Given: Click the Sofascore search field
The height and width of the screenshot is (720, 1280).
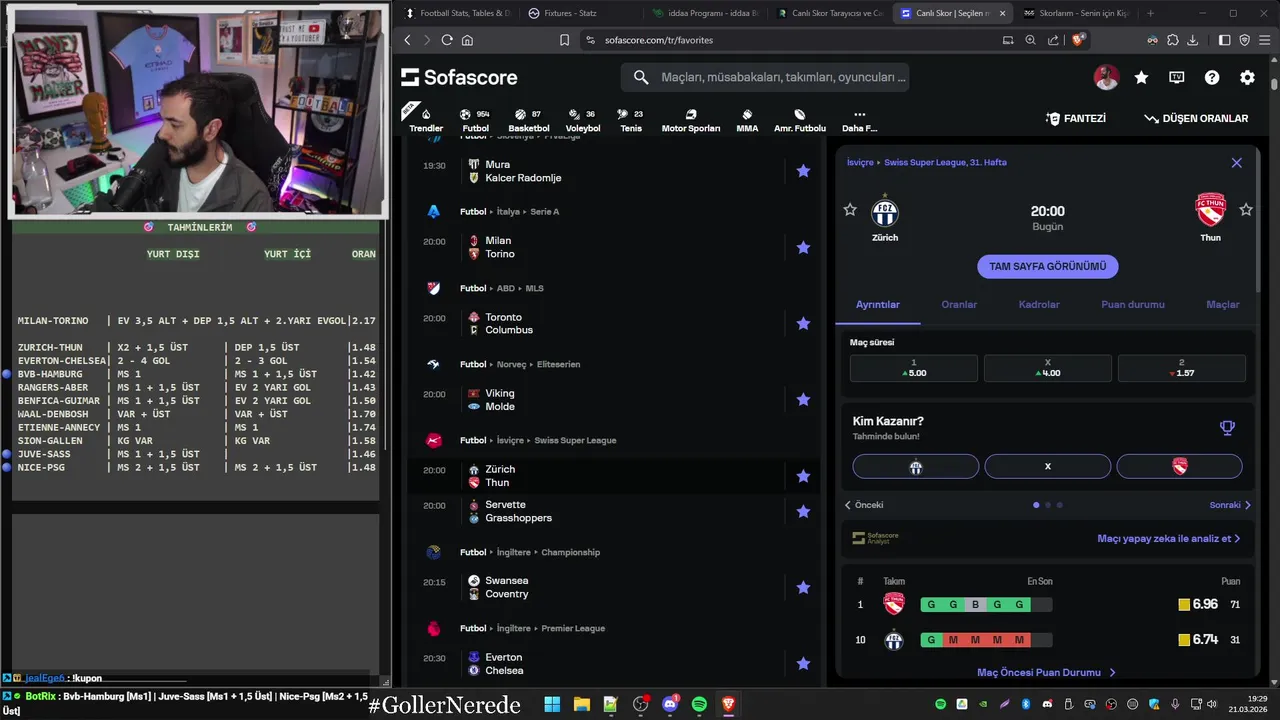Looking at the screenshot, I should tap(765, 77).
